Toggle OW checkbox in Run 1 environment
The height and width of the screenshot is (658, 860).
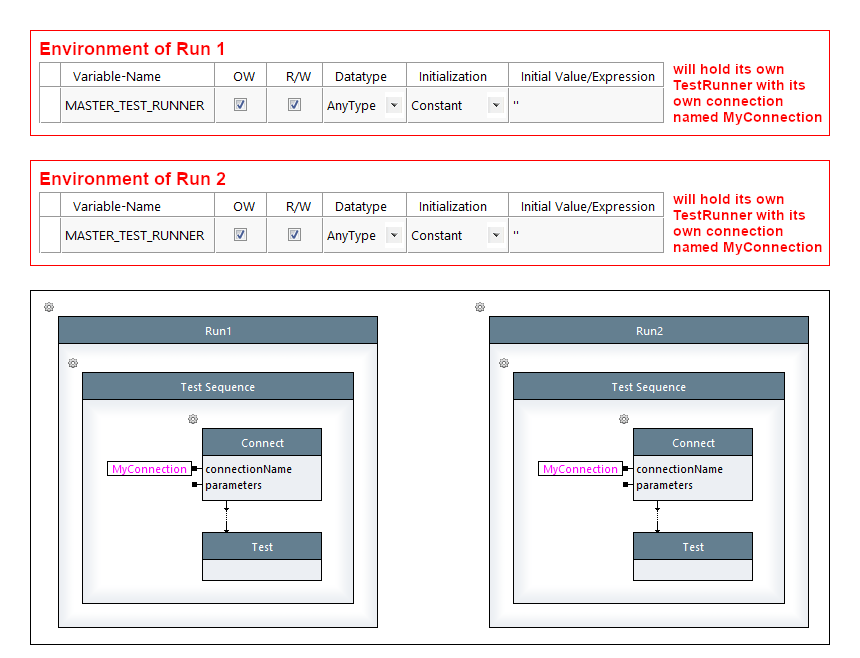[x=240, y=105]
